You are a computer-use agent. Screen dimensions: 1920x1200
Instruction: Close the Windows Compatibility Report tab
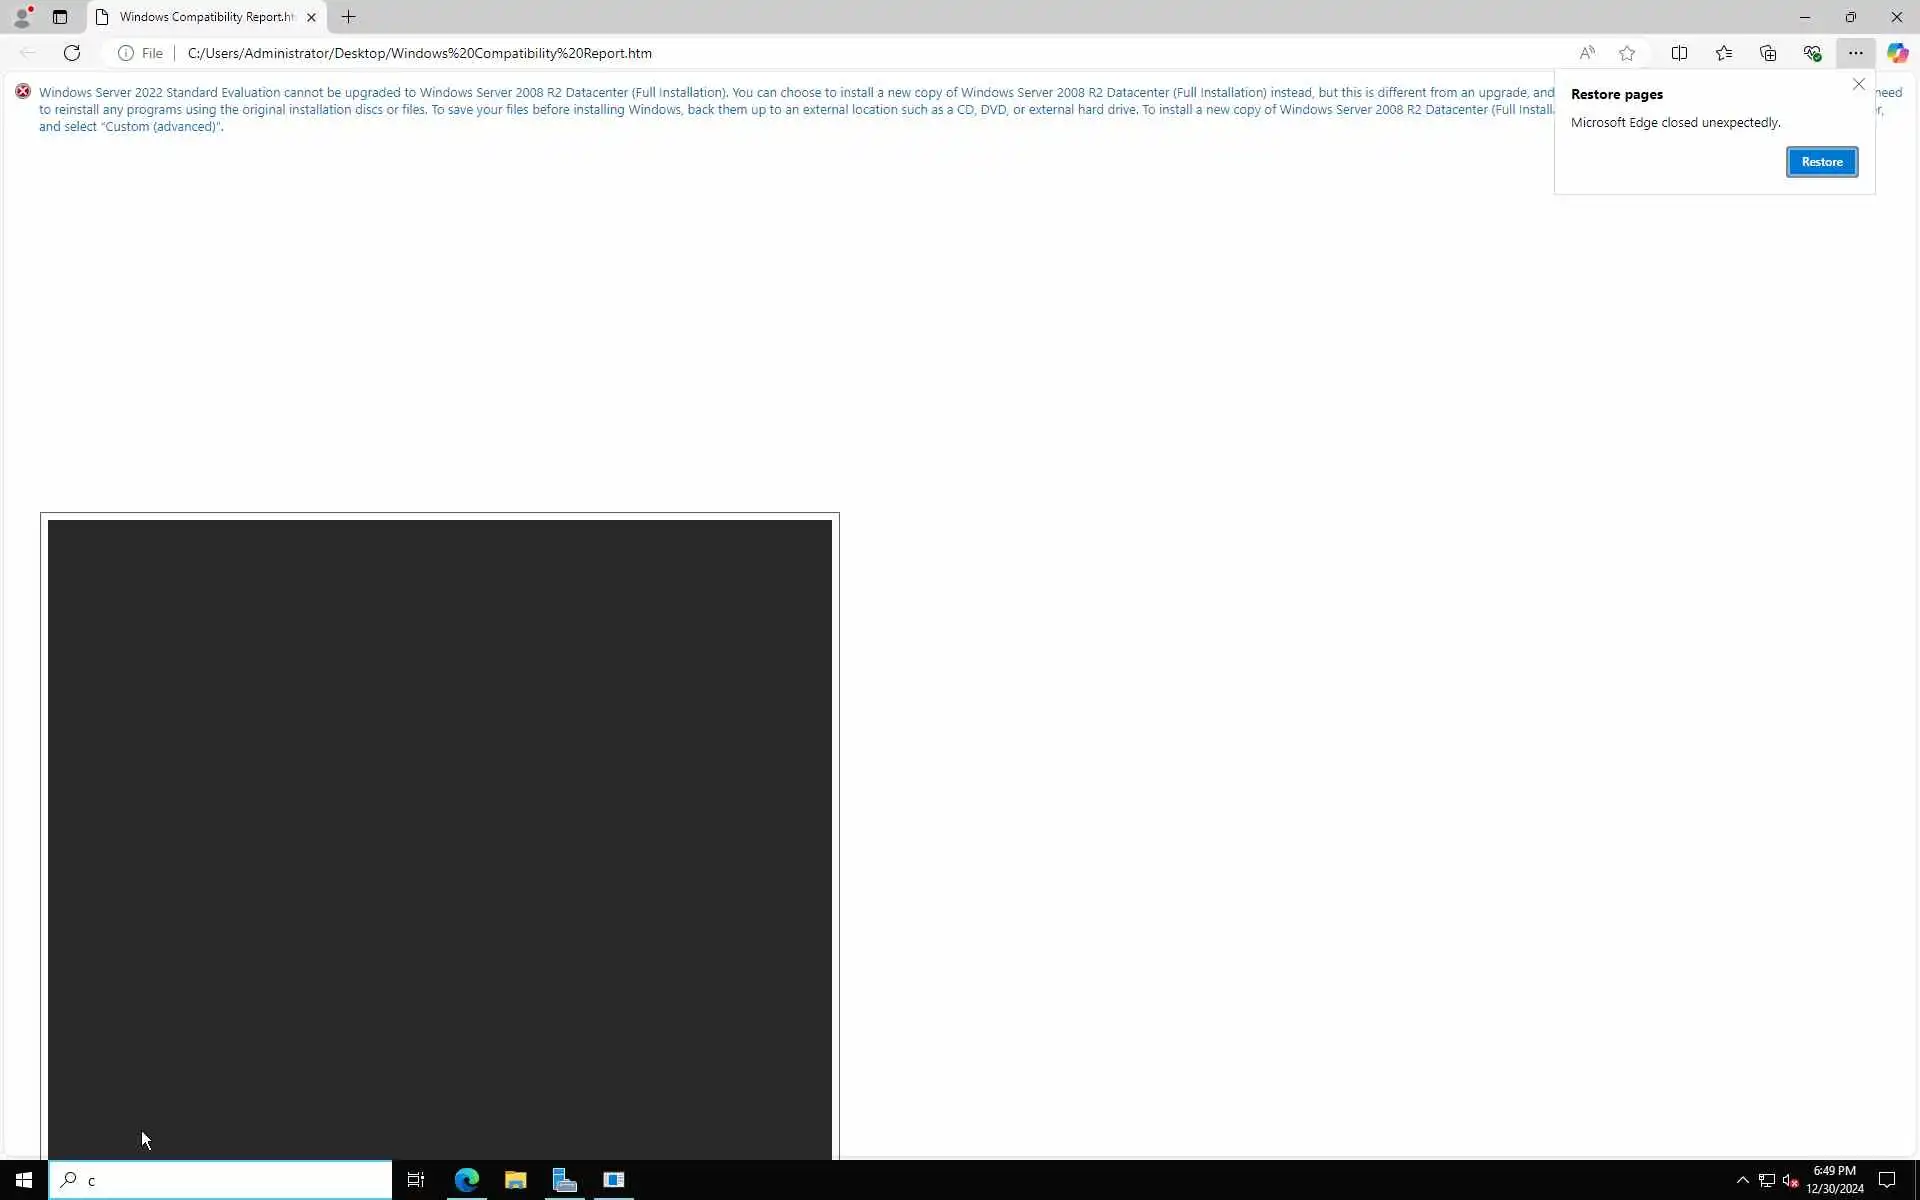point(311,17)
